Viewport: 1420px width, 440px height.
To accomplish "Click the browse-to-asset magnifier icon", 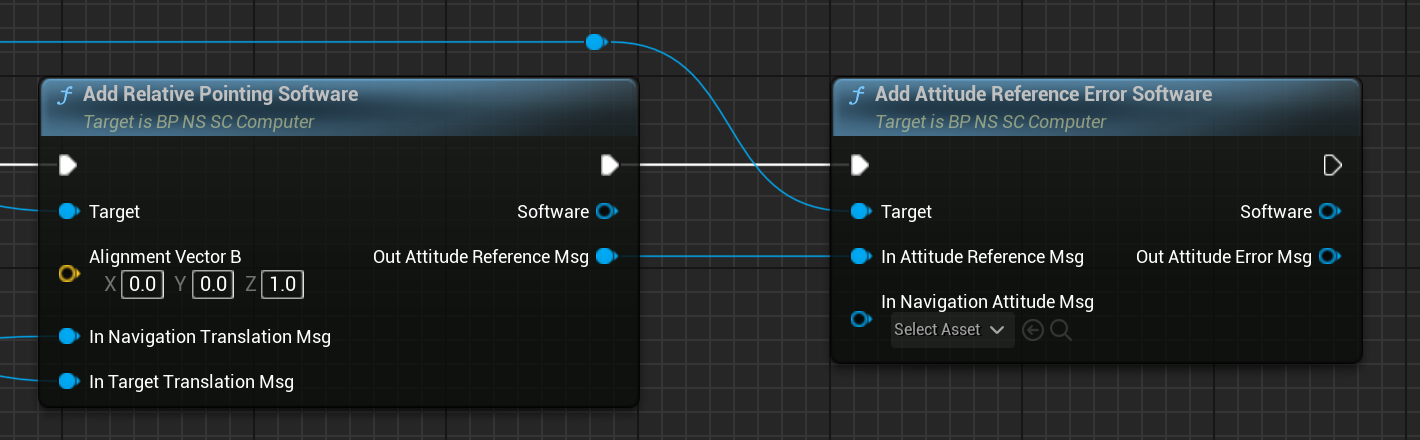I will (x=1061, y=330).
